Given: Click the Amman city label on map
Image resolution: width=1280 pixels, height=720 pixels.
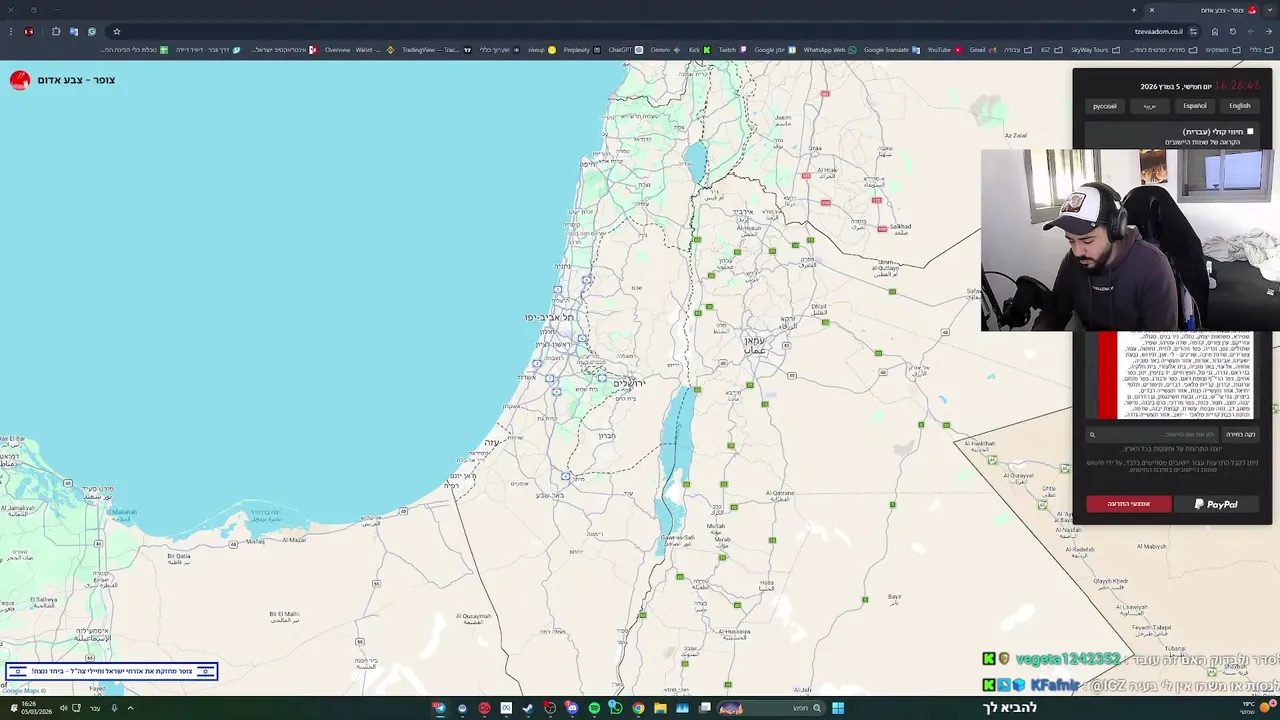Looking at the screenshot, I should 755,345.
